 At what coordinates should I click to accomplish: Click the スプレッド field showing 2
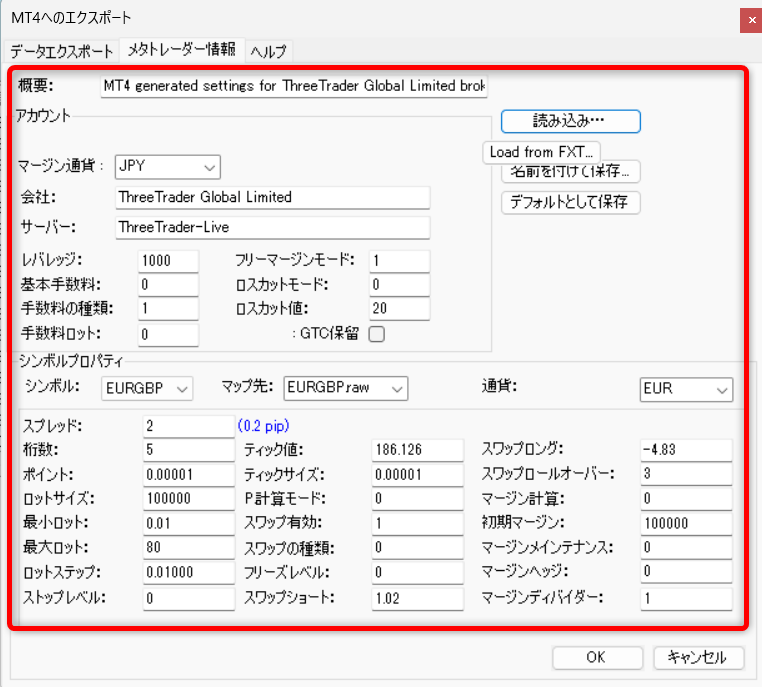point(189,426)
